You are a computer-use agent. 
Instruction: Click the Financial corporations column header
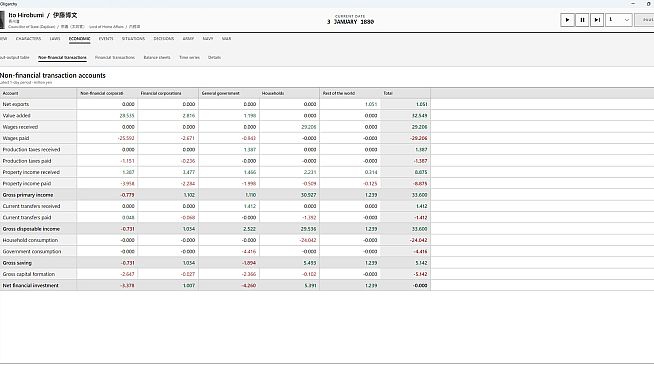pos(168,93)
